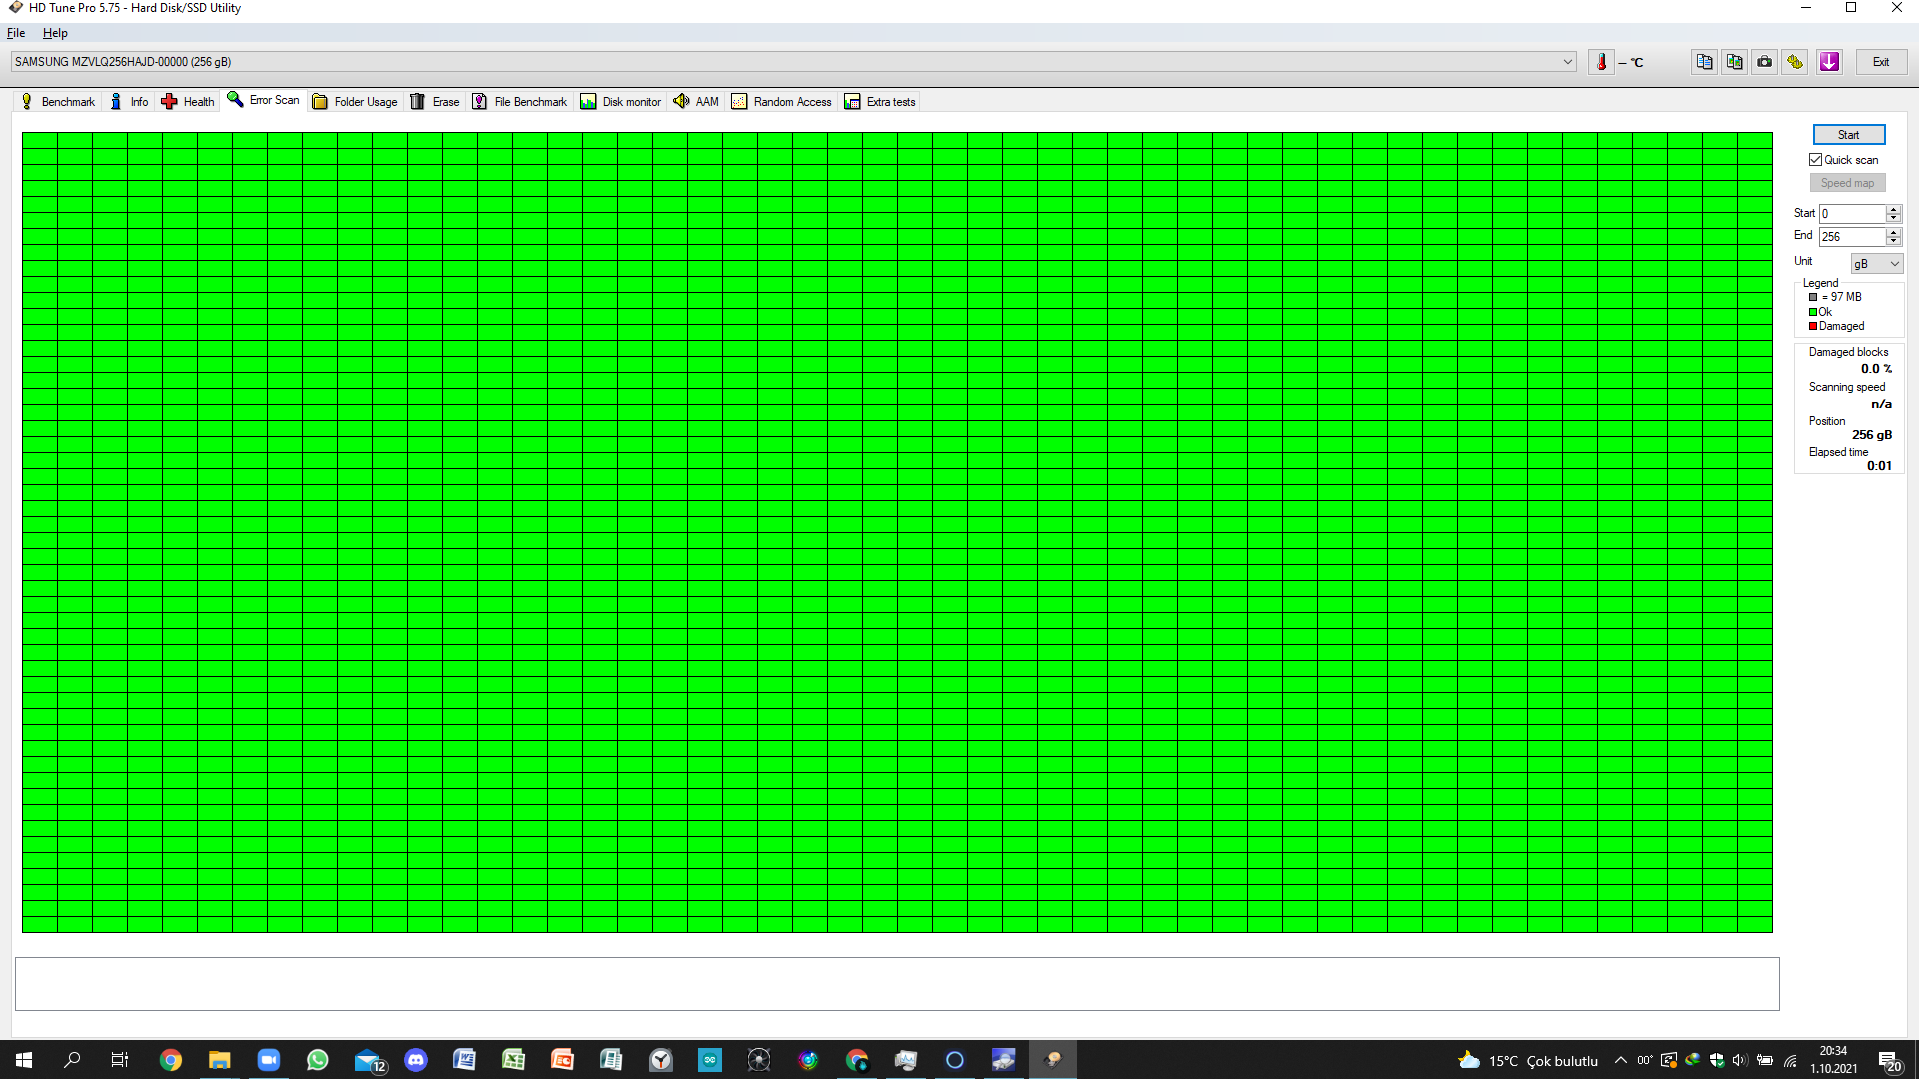Open the Help menu

coord(55,33)
